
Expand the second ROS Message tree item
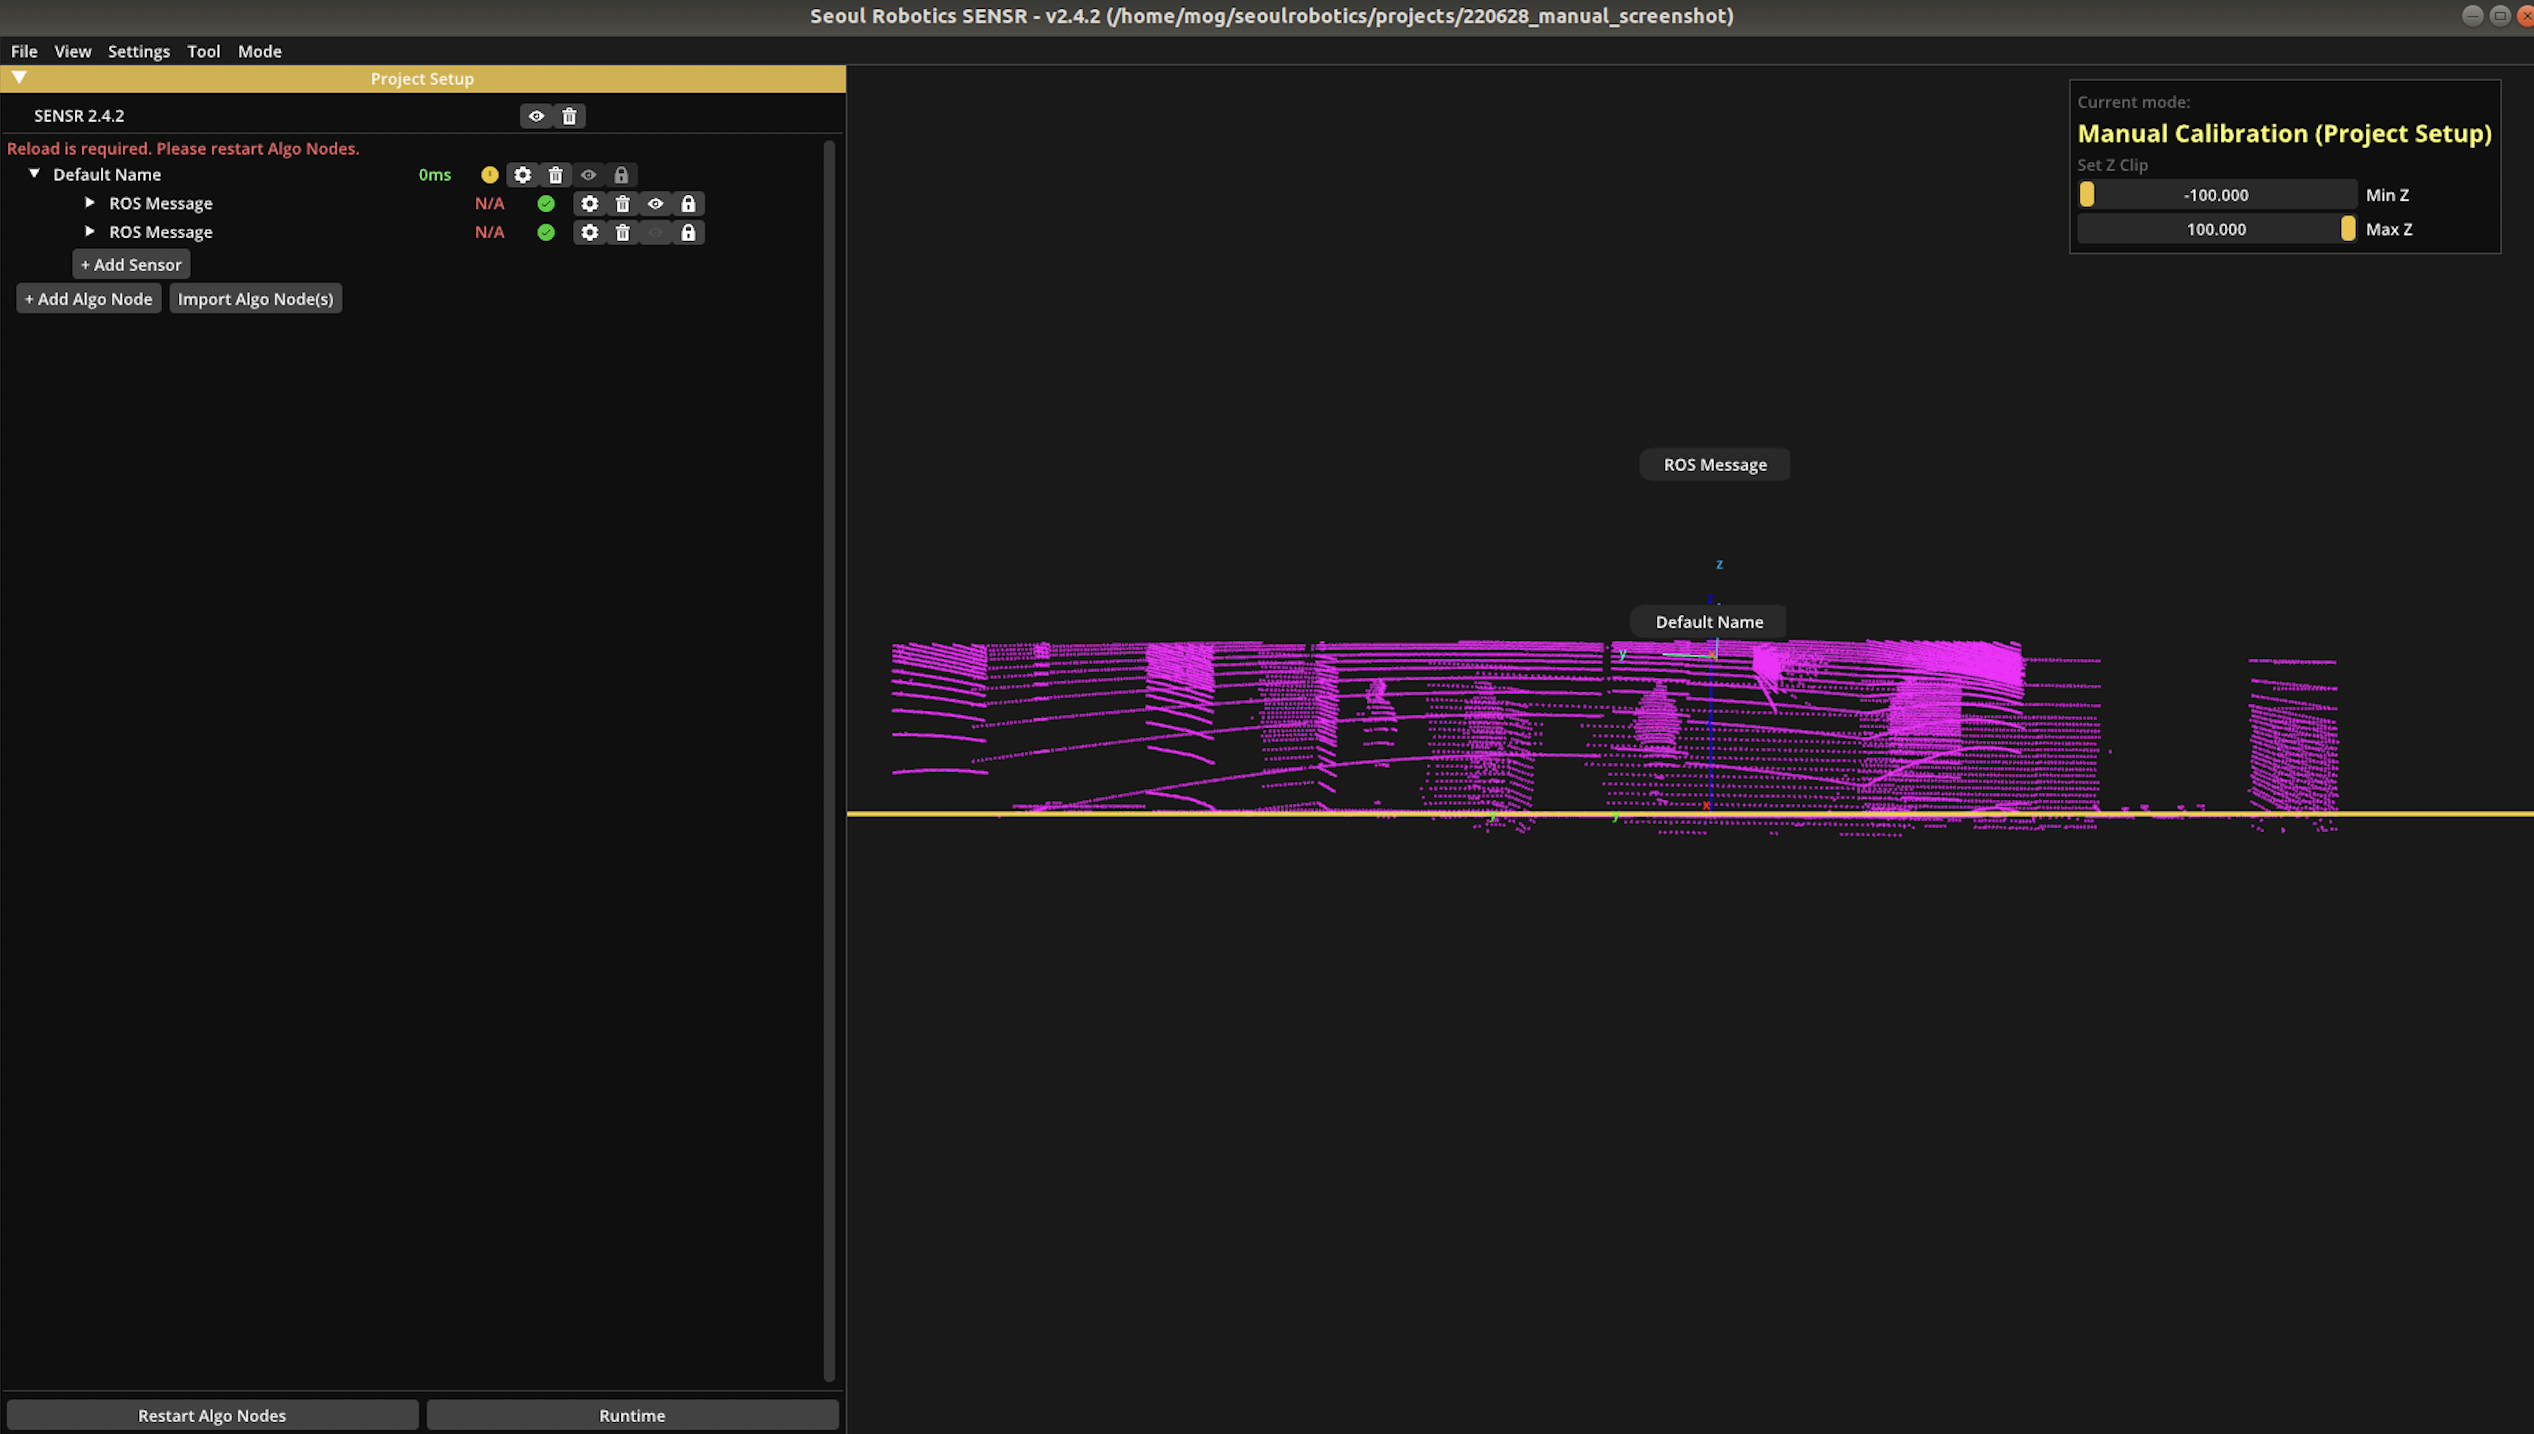click(90, 232)
